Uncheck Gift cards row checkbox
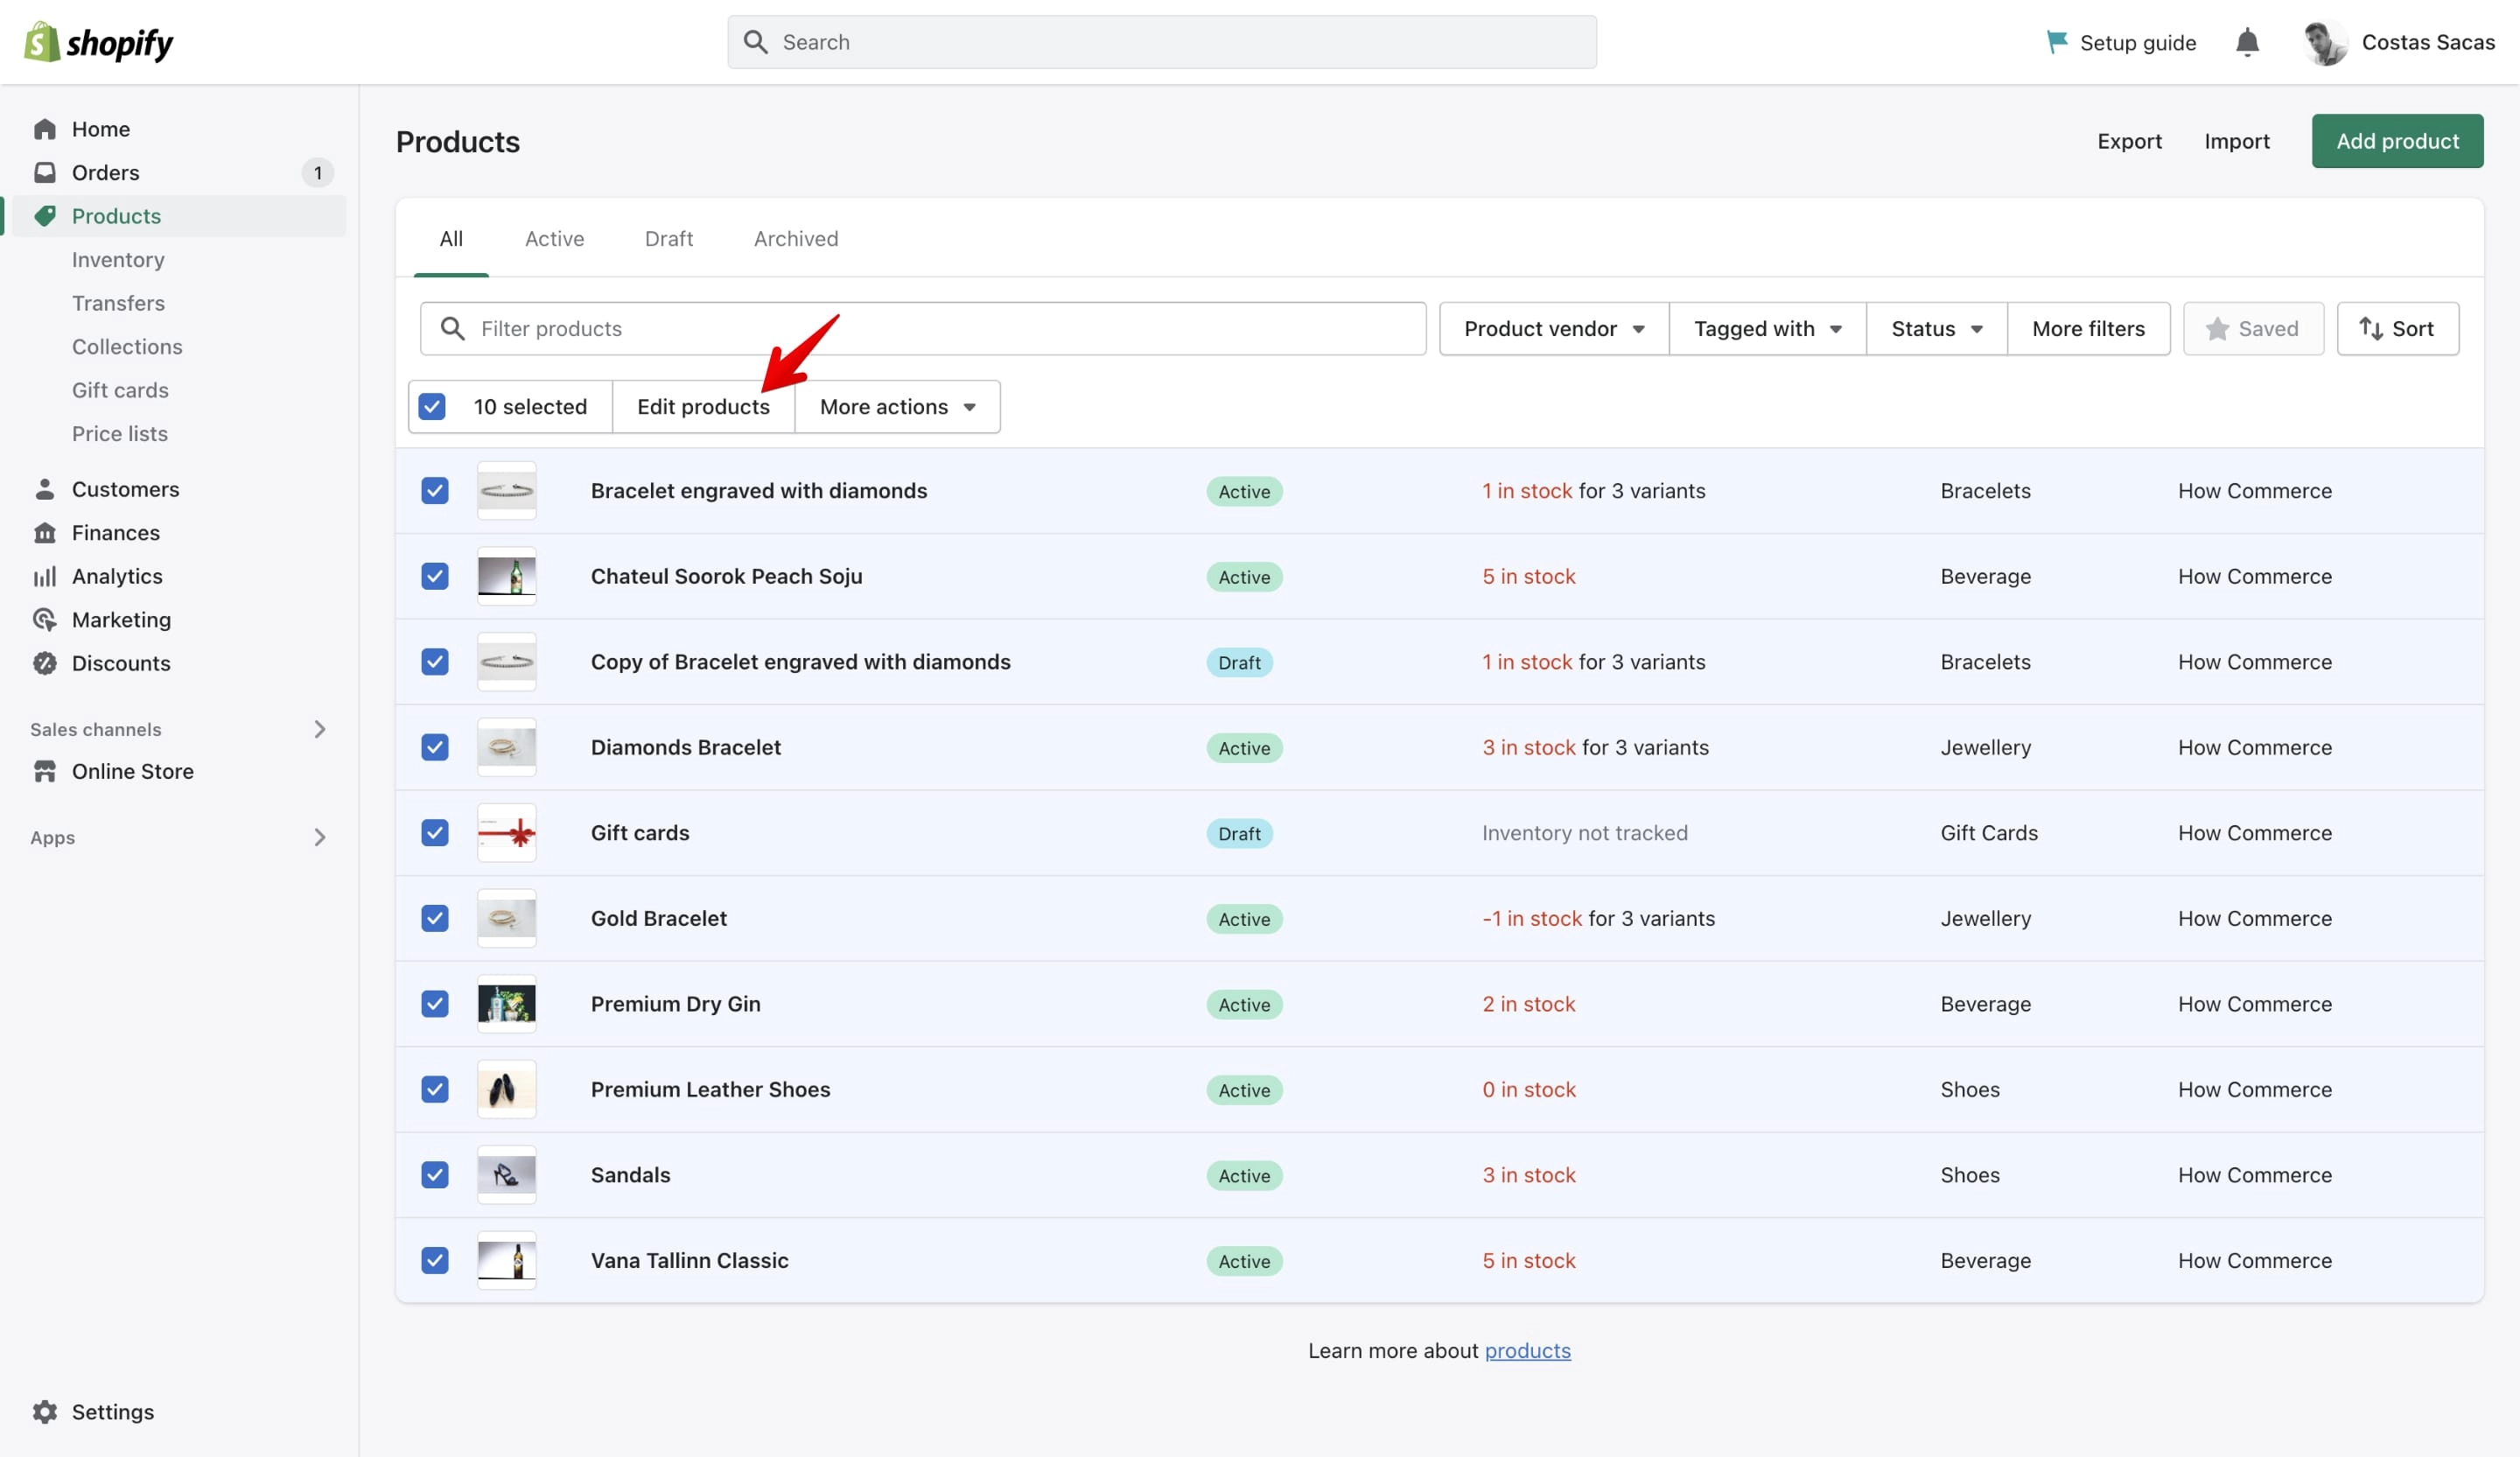 click(x=435, y=832)
